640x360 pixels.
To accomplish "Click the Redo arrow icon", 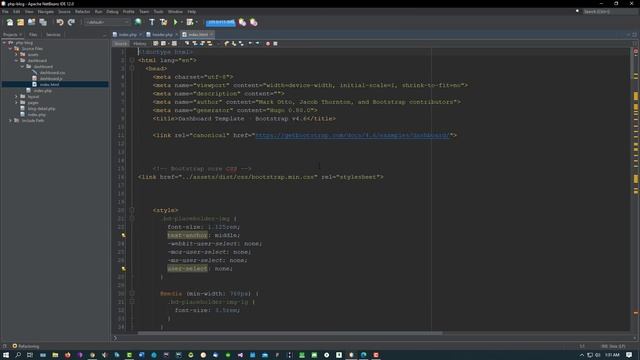I will point(71,22).
